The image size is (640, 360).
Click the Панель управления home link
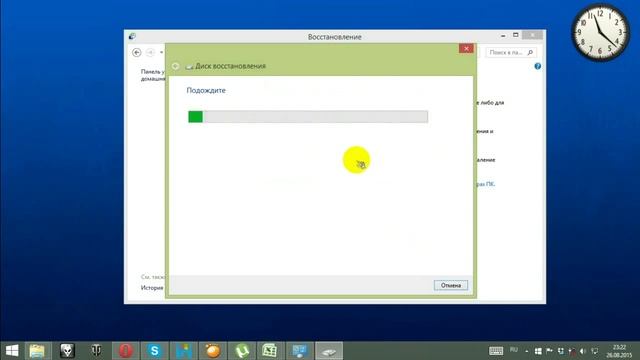click(153, 75)
